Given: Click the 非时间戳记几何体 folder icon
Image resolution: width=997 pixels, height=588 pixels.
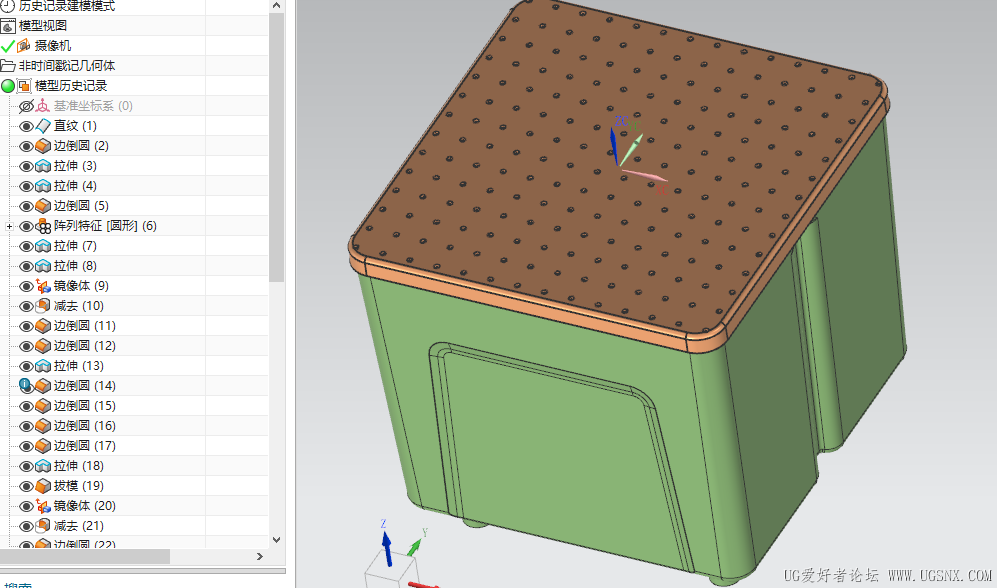Looking at the screenshot, I should coord(8,65).
